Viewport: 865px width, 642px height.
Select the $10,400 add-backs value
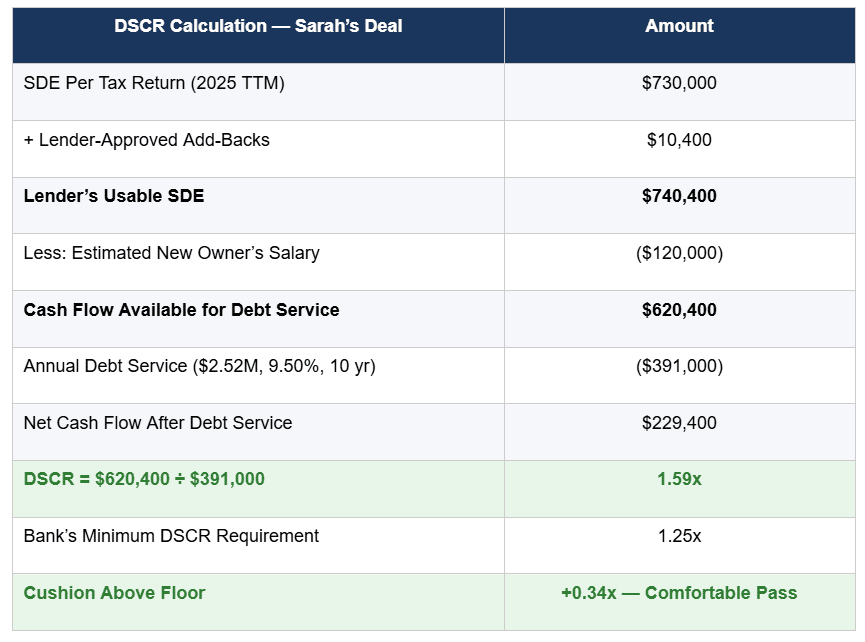pos(679,140)
